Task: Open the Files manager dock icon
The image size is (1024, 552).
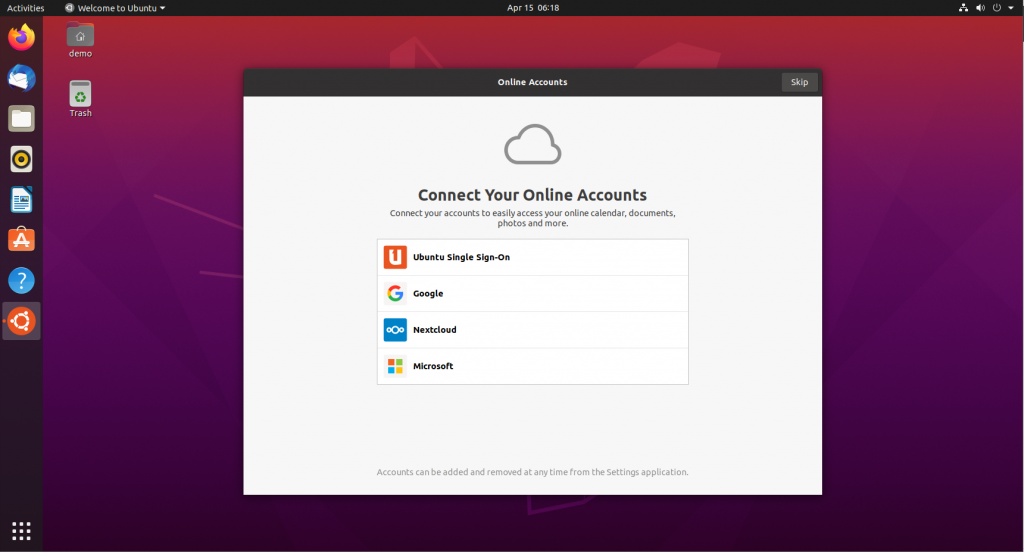Action: coord(22,118)
